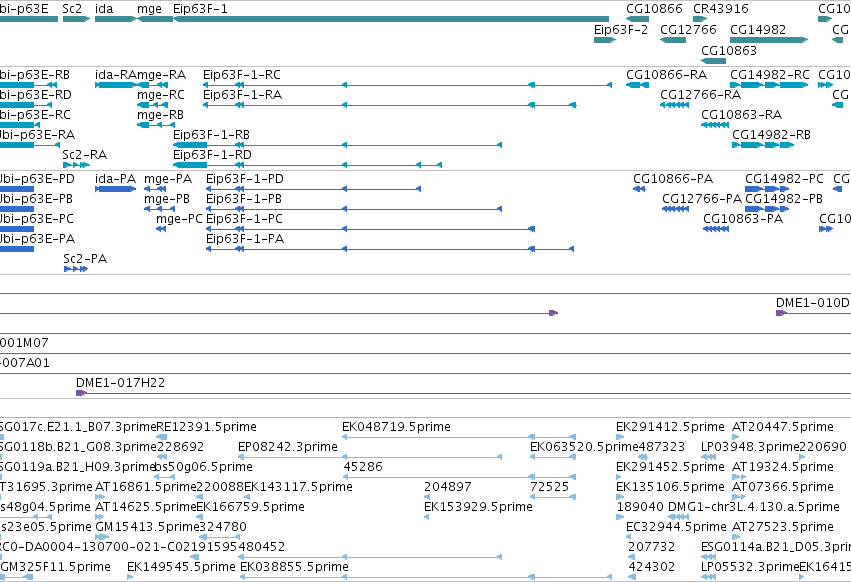Open EST feature 424302

click(x=651, y=567)
